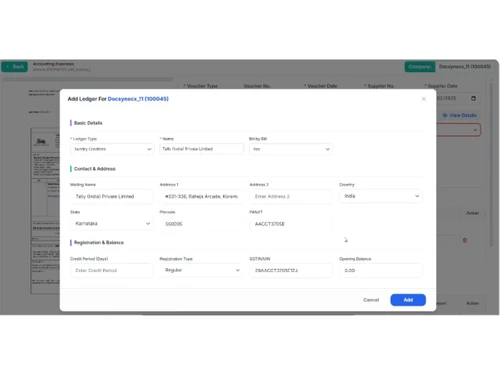Open the invoice document preview thumbnail
Viewport: 500px width, 375px height.
tap(45, 211)
